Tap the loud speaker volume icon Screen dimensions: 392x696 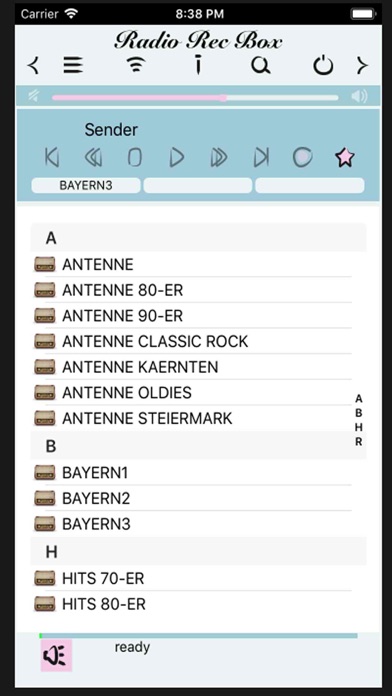click(x=359, y=96)
